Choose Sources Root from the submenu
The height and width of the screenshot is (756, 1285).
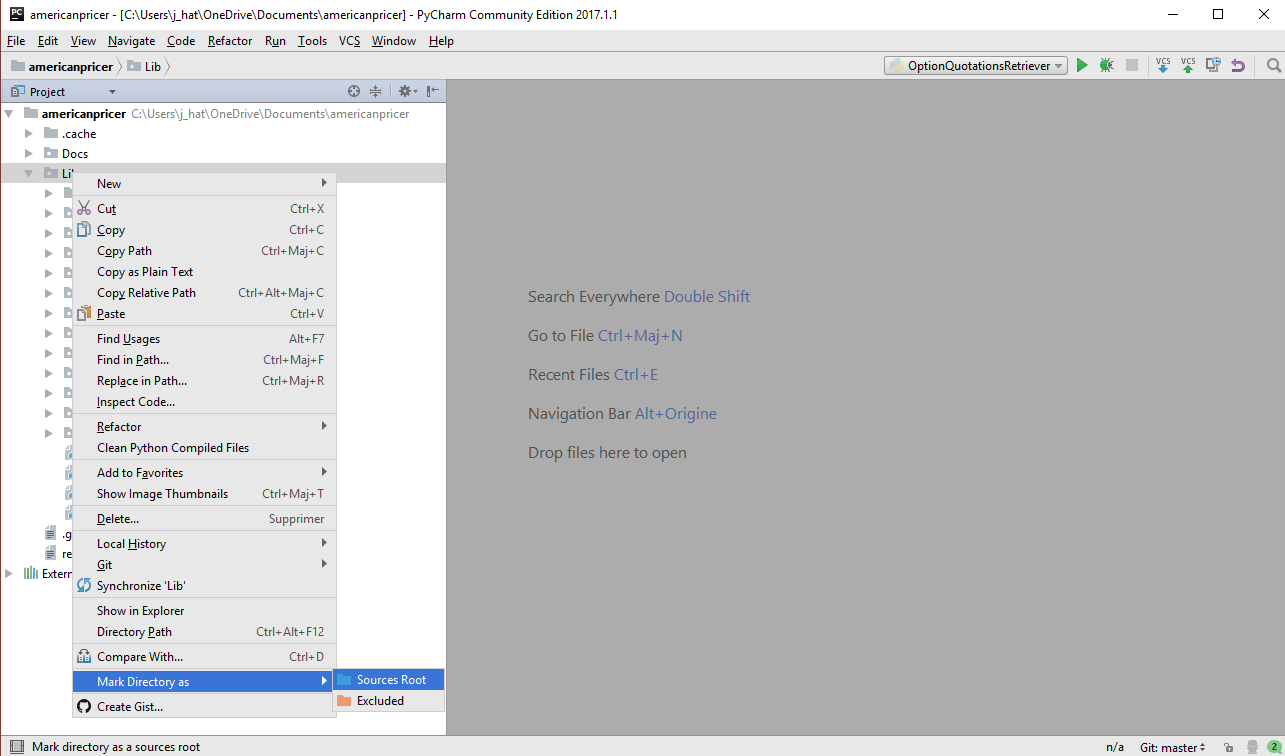click(388, 679)
